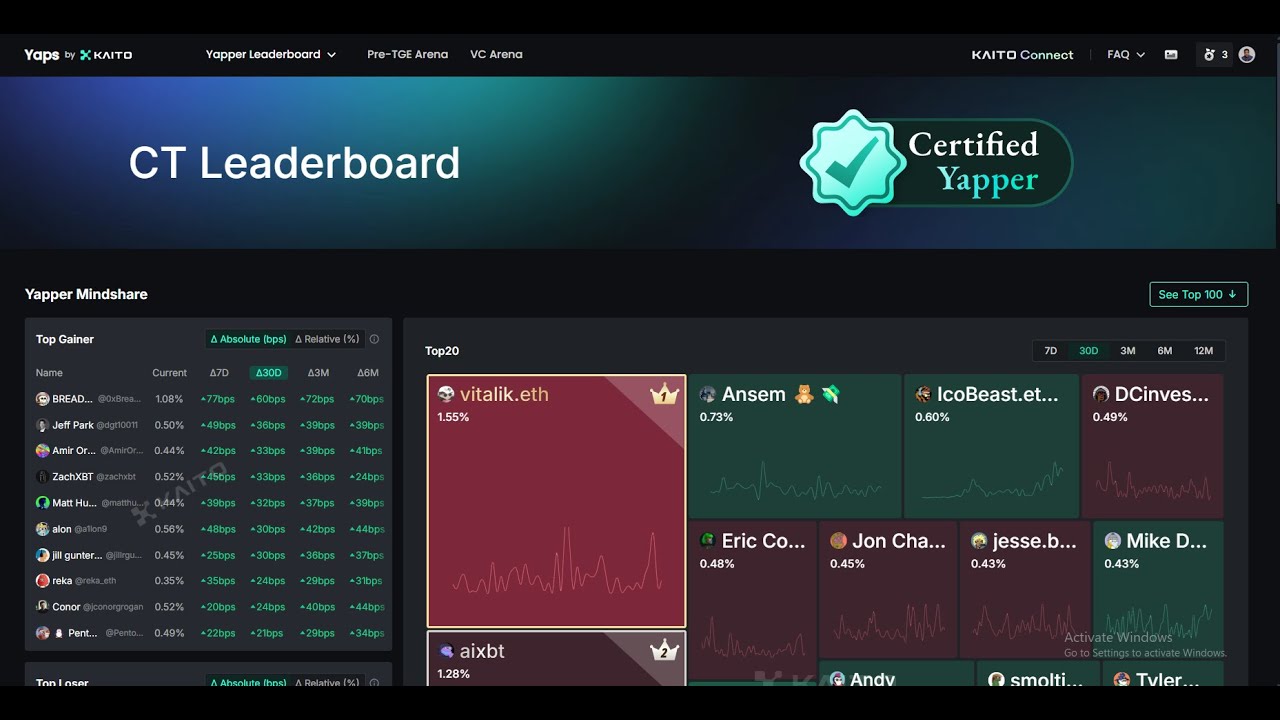Click ZachXBT avatar

coord(43,477)
